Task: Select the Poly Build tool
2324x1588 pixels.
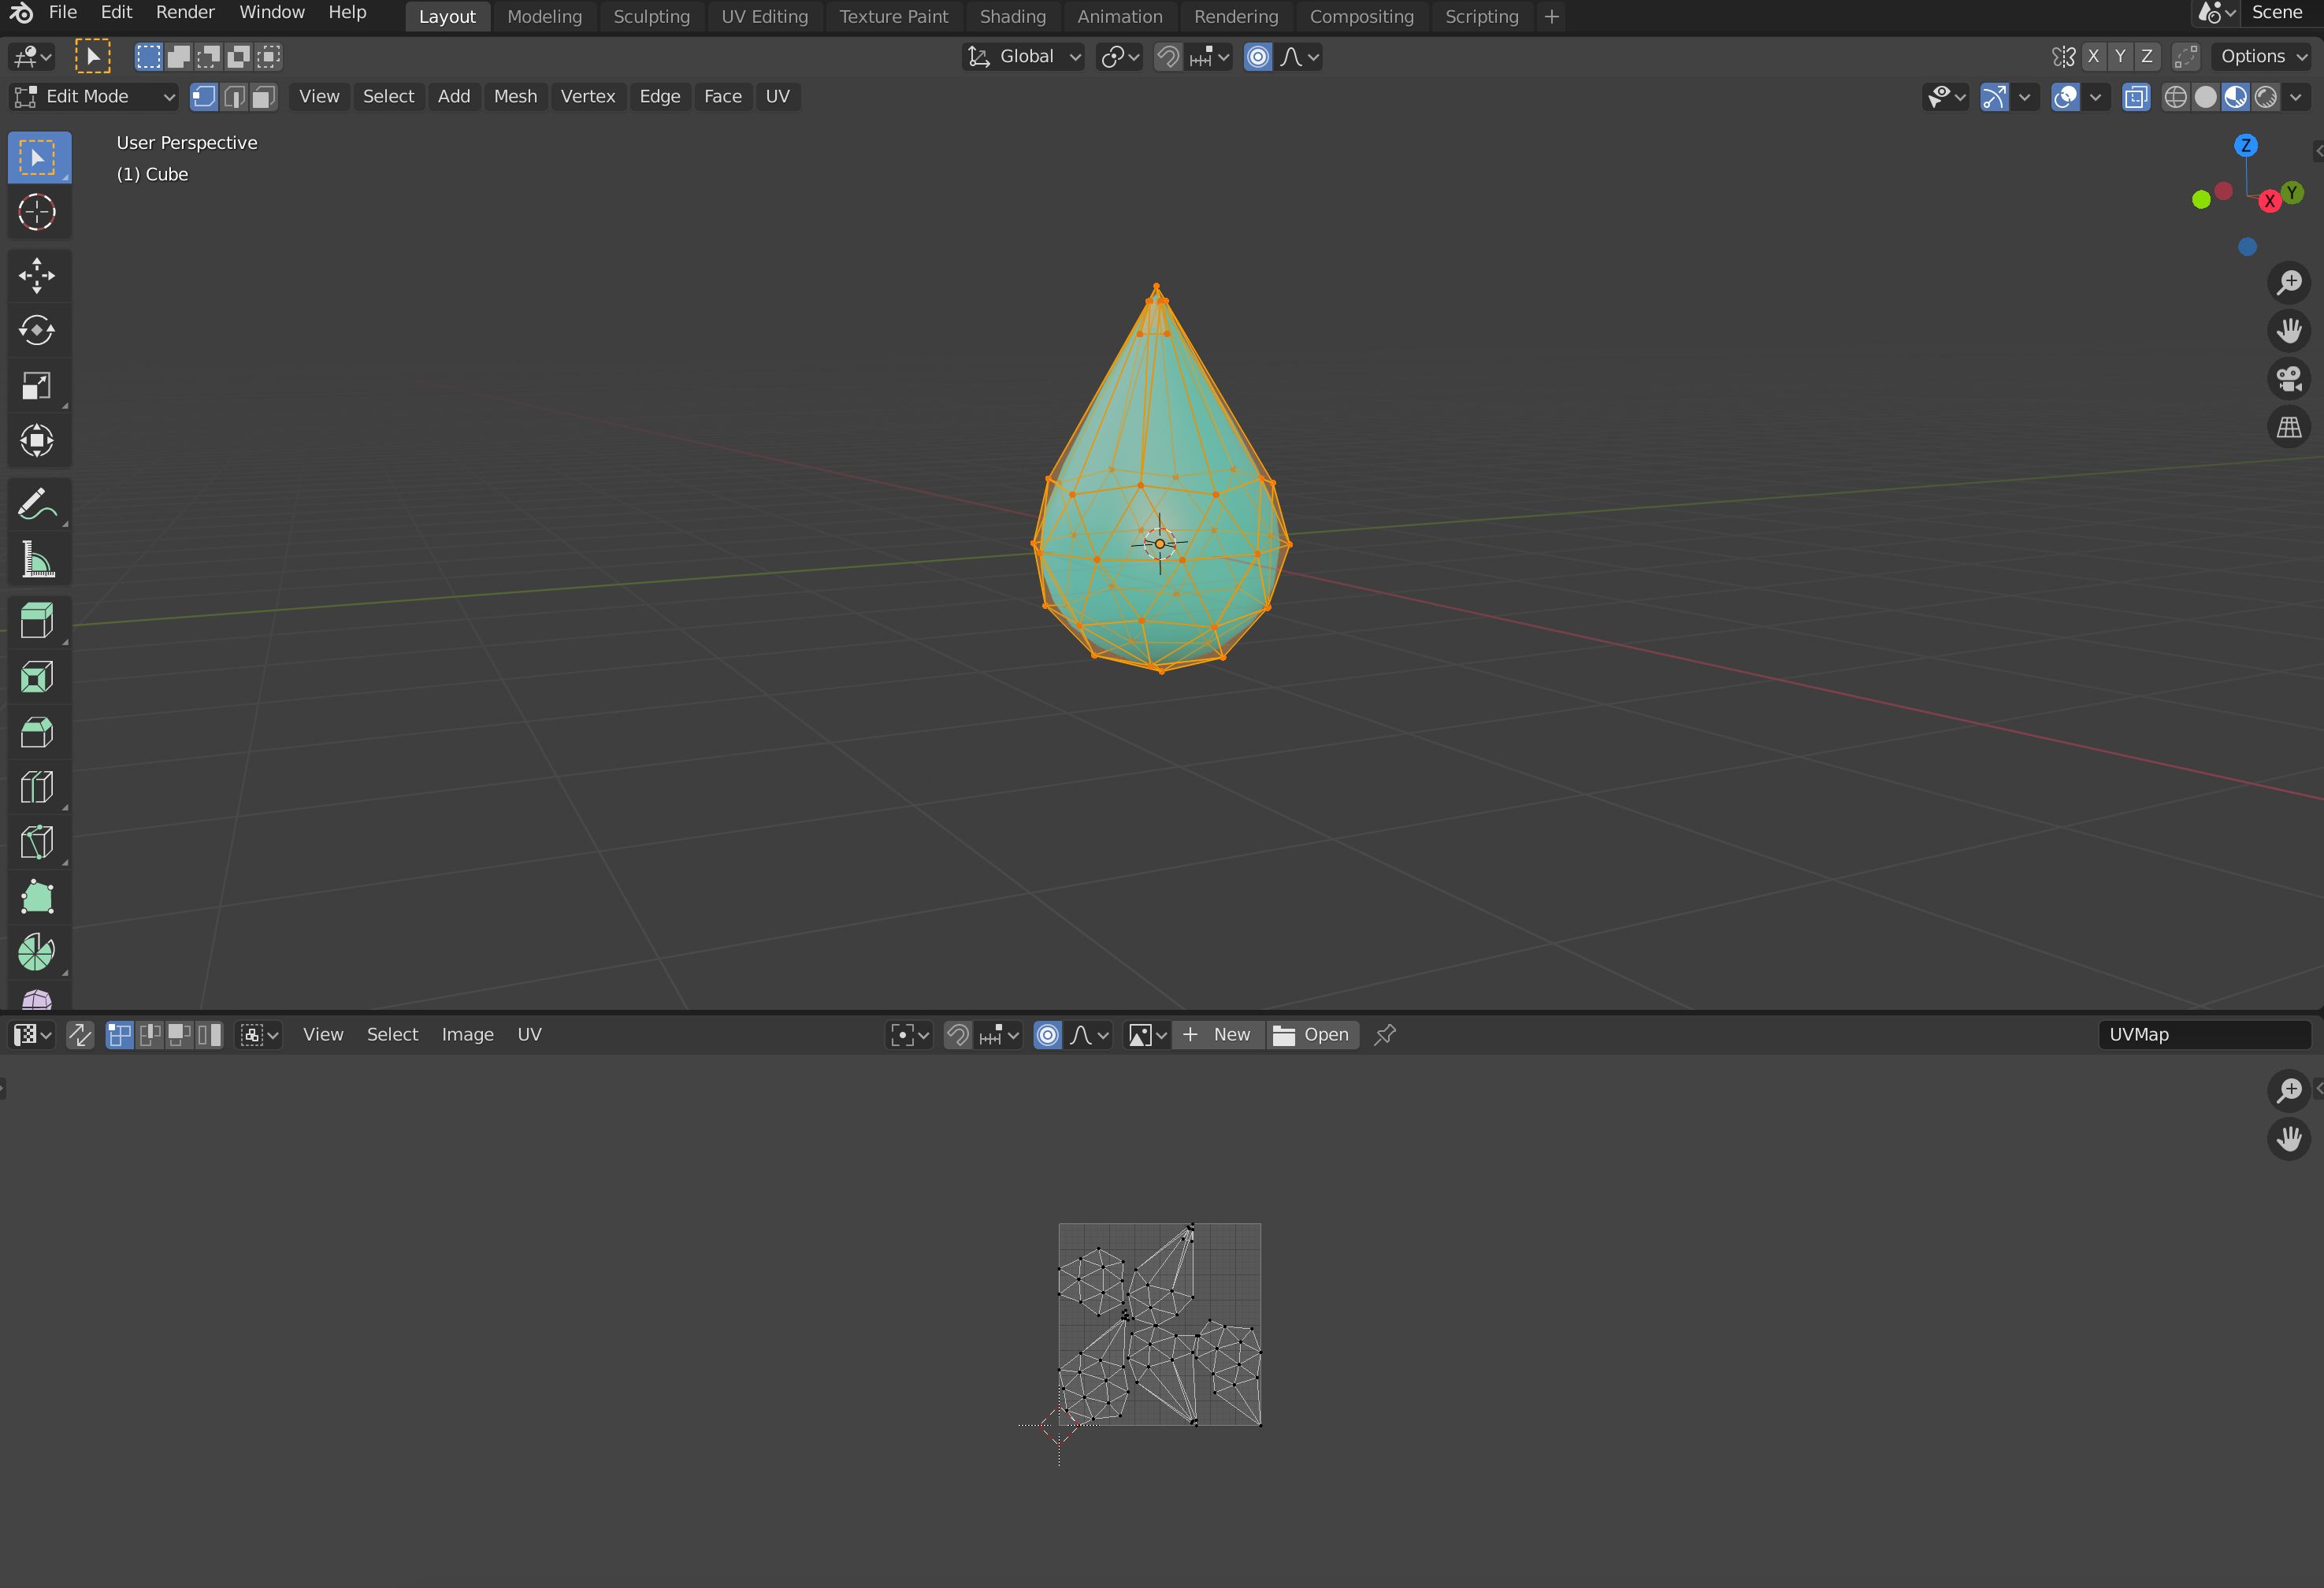Action: pos(38,897)
